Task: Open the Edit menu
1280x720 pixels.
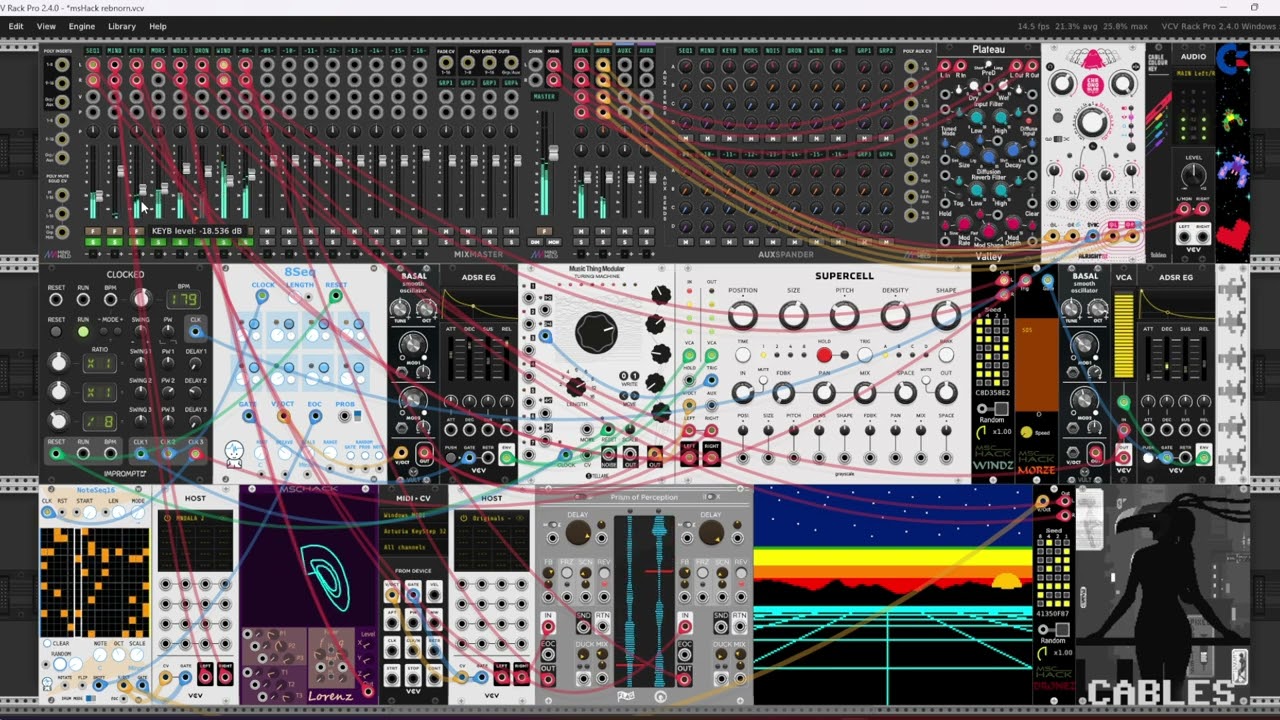Action: tap(16, 26)
